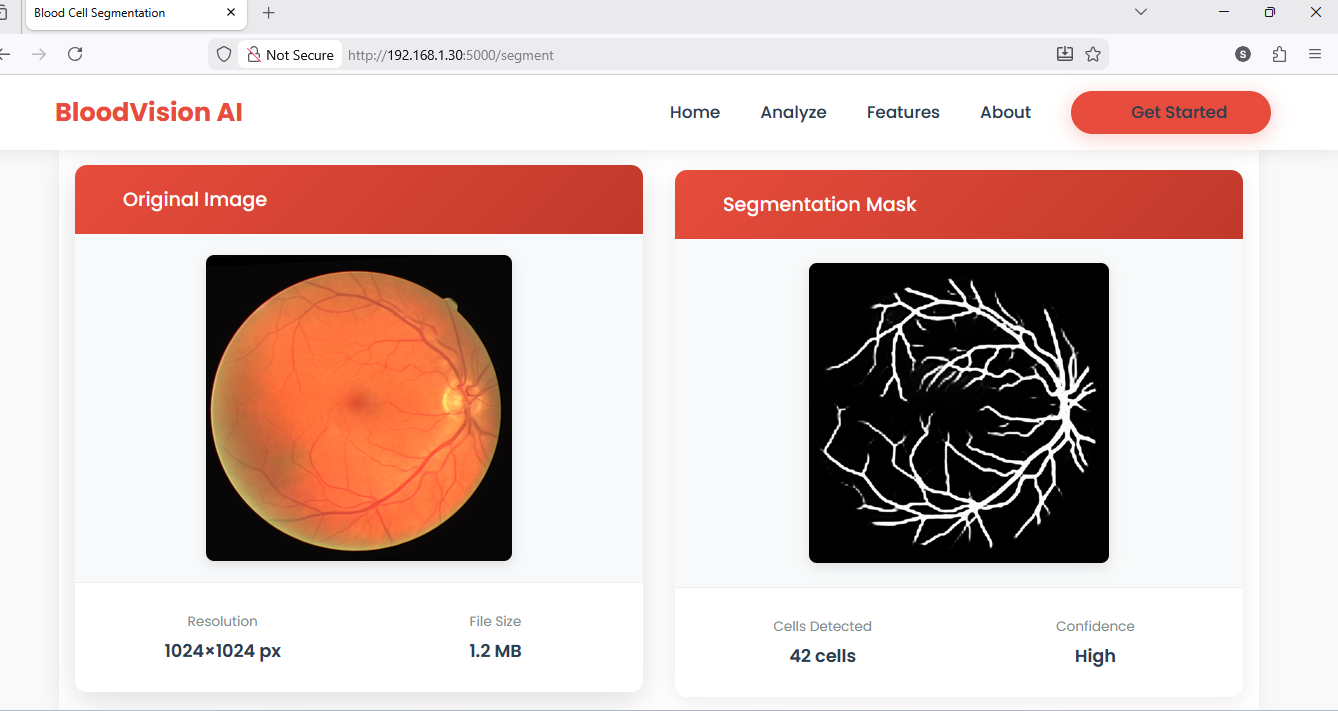Viewport: 1338px width, 711px height.
Task: Open the Features navigation item
Action: click(x=902, y=112)
